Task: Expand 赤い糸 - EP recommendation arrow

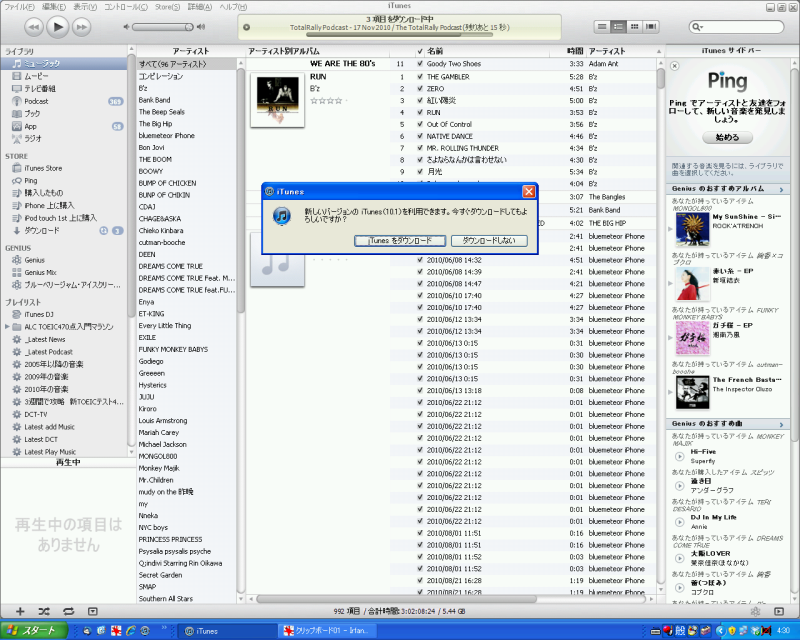Action: click(x=670, y=283)
